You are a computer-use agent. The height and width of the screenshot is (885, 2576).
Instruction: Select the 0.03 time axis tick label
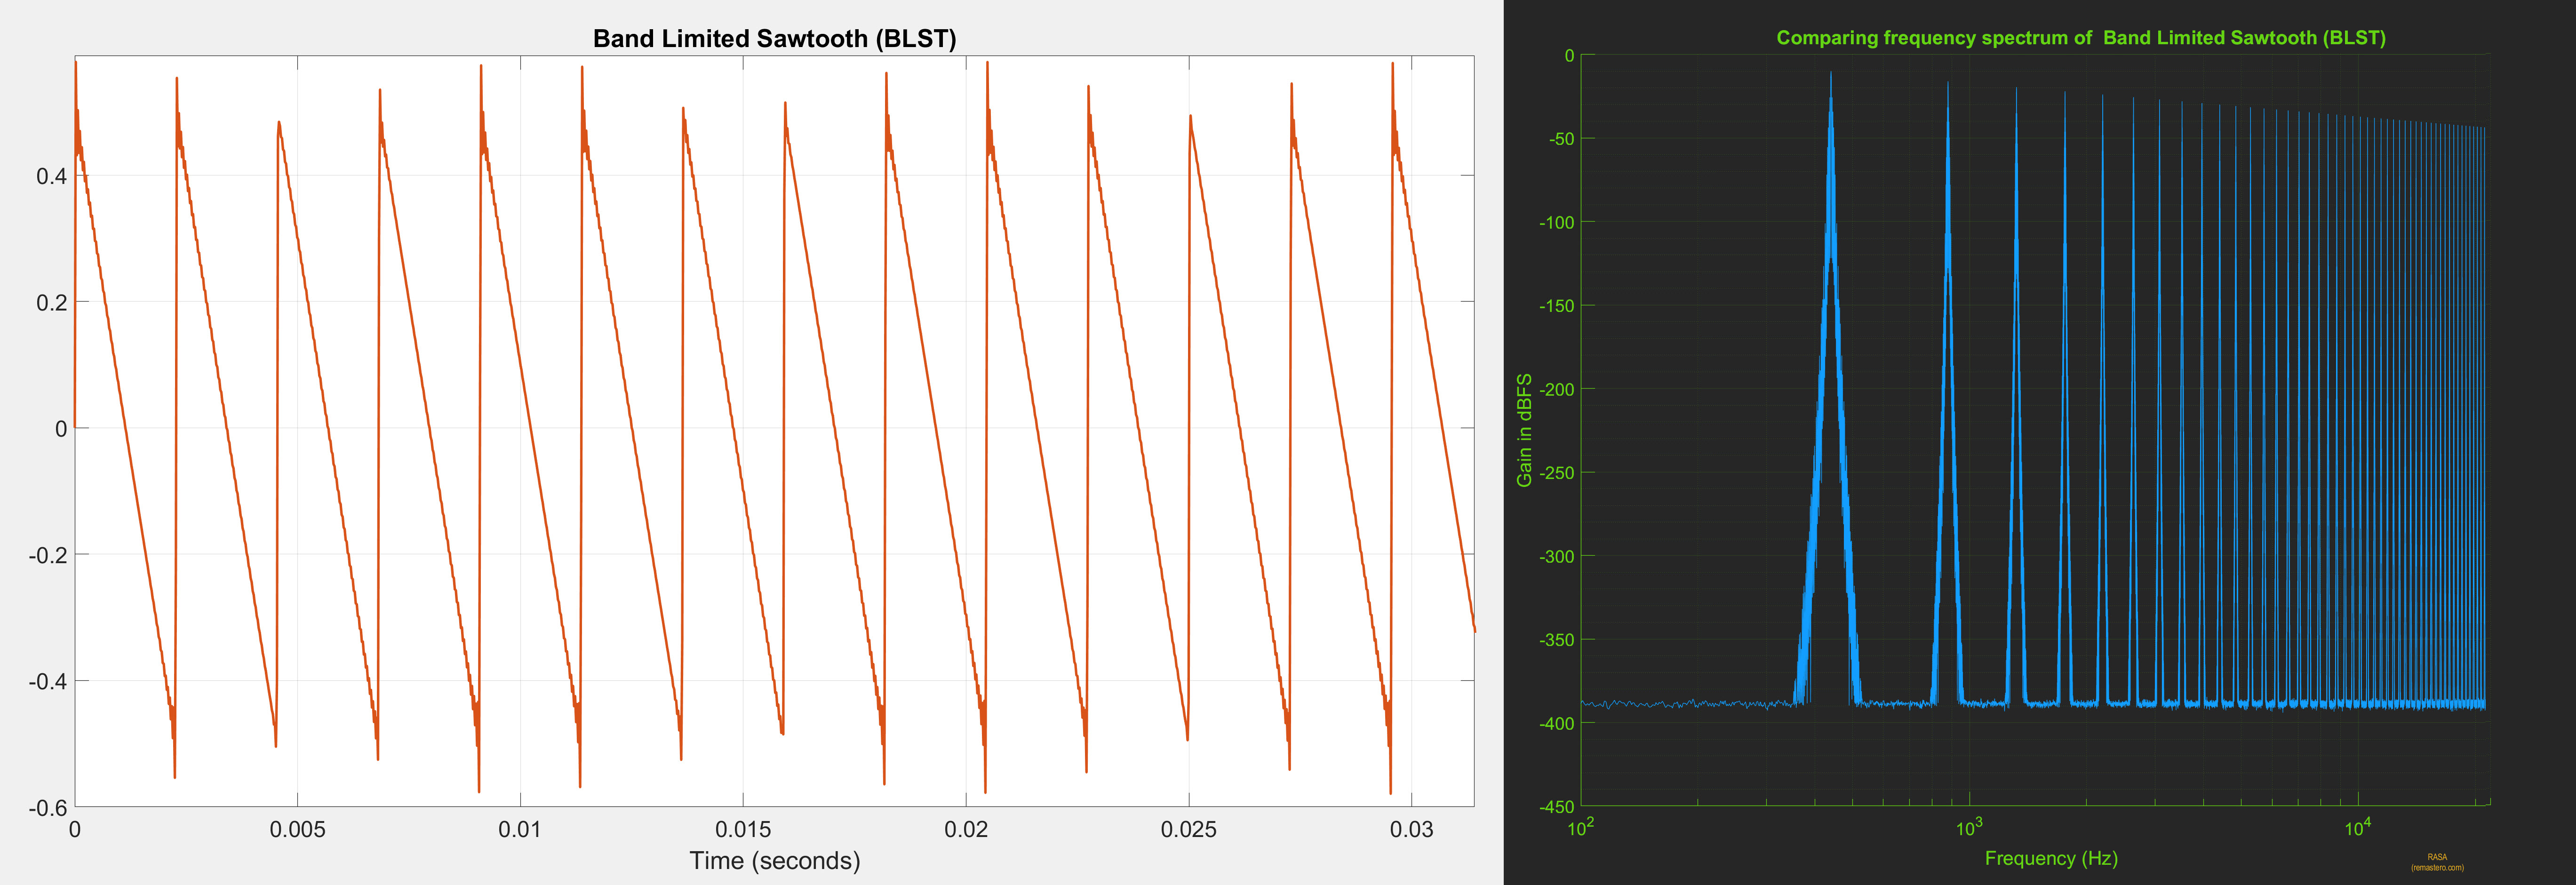(1411, 829)
